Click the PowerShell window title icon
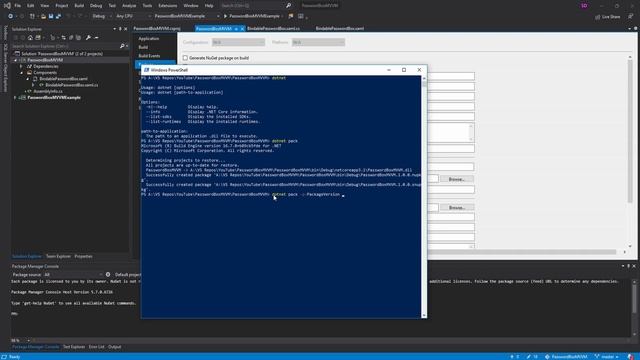The height and width of the screenshot is (360, 640). (x=147, y=70)
